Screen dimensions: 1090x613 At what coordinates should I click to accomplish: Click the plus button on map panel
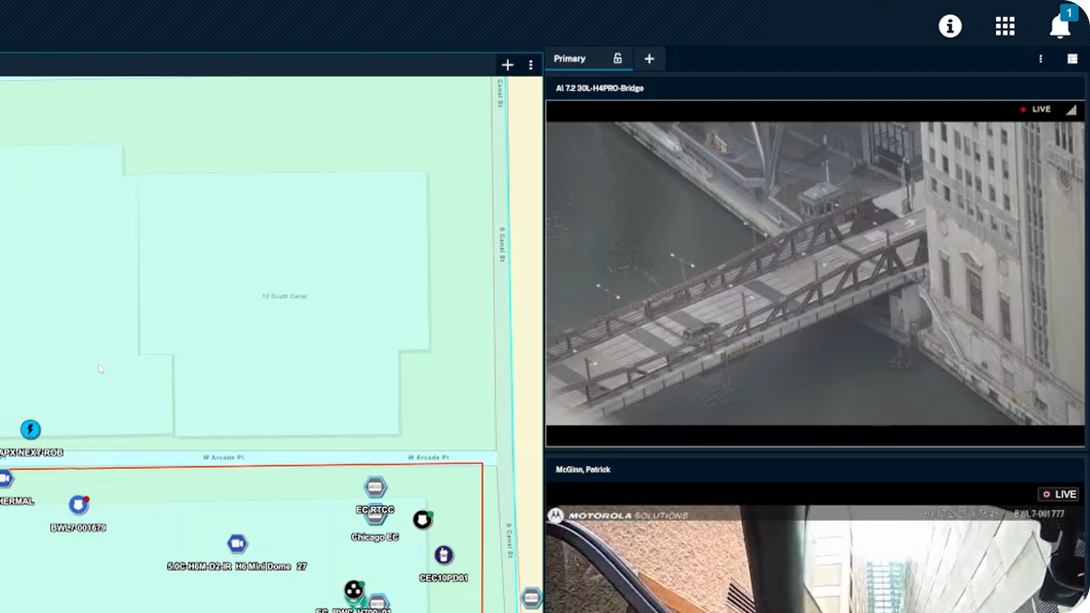click(507, 65)
